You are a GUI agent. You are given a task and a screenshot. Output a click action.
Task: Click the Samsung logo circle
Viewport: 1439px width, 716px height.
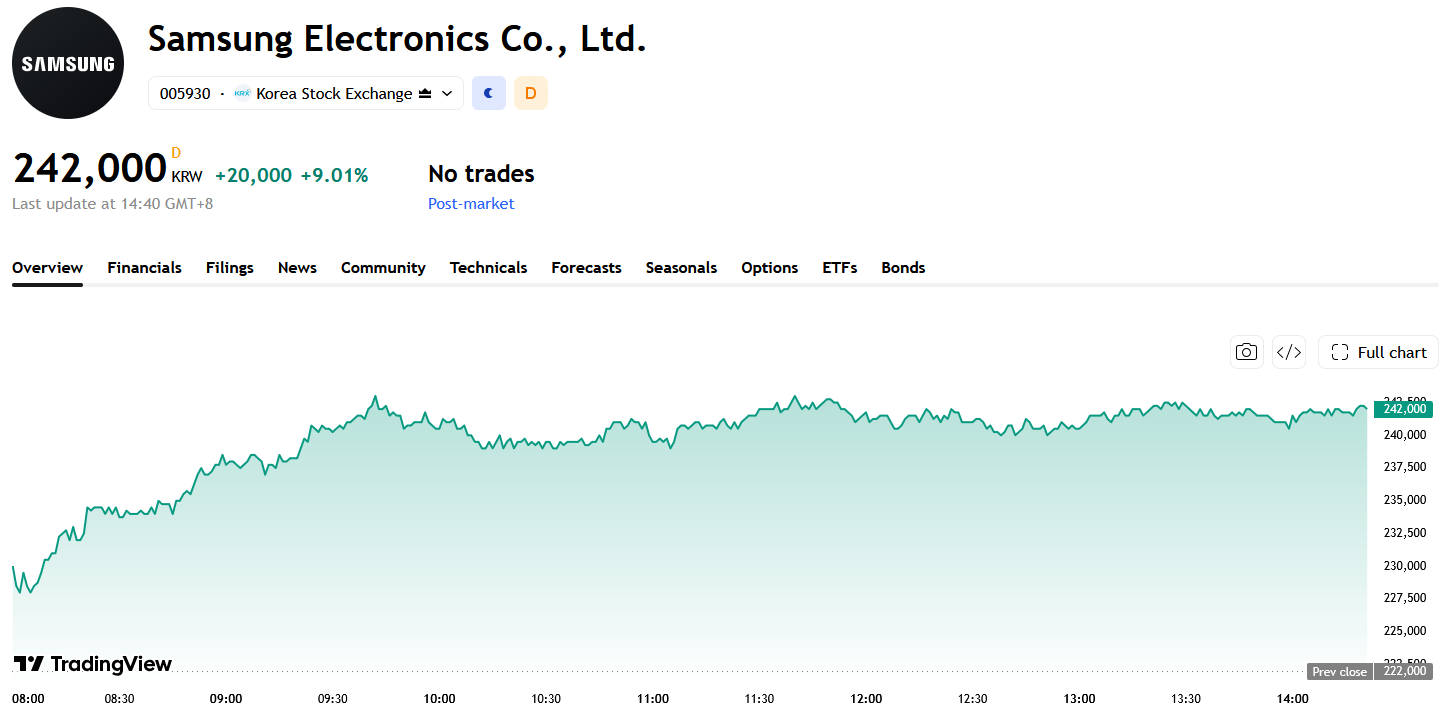pos(68,63)
